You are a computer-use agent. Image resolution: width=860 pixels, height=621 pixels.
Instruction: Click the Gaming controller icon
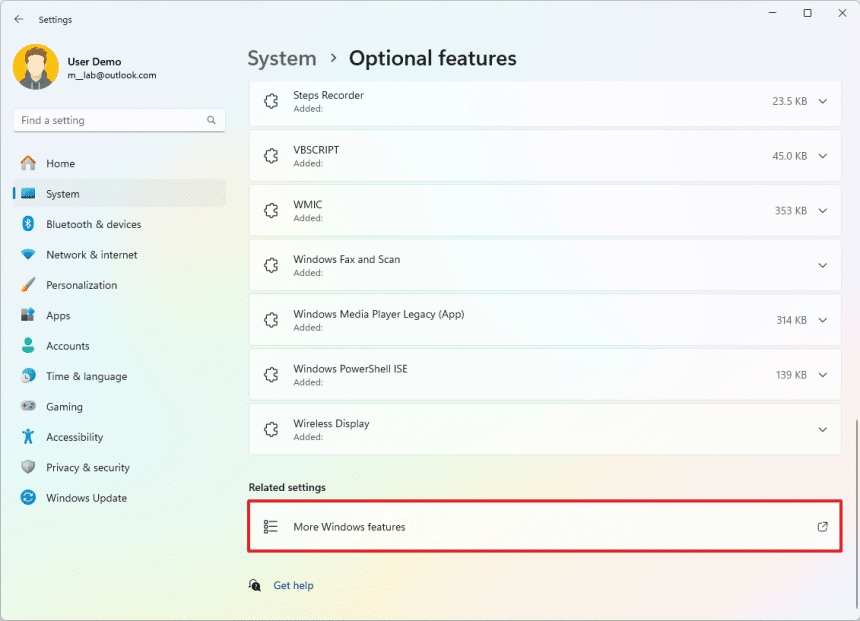(x=28, y=406)
